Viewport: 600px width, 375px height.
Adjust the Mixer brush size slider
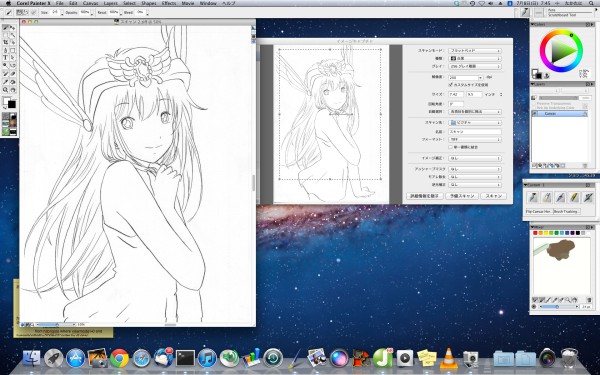(559, 307)
